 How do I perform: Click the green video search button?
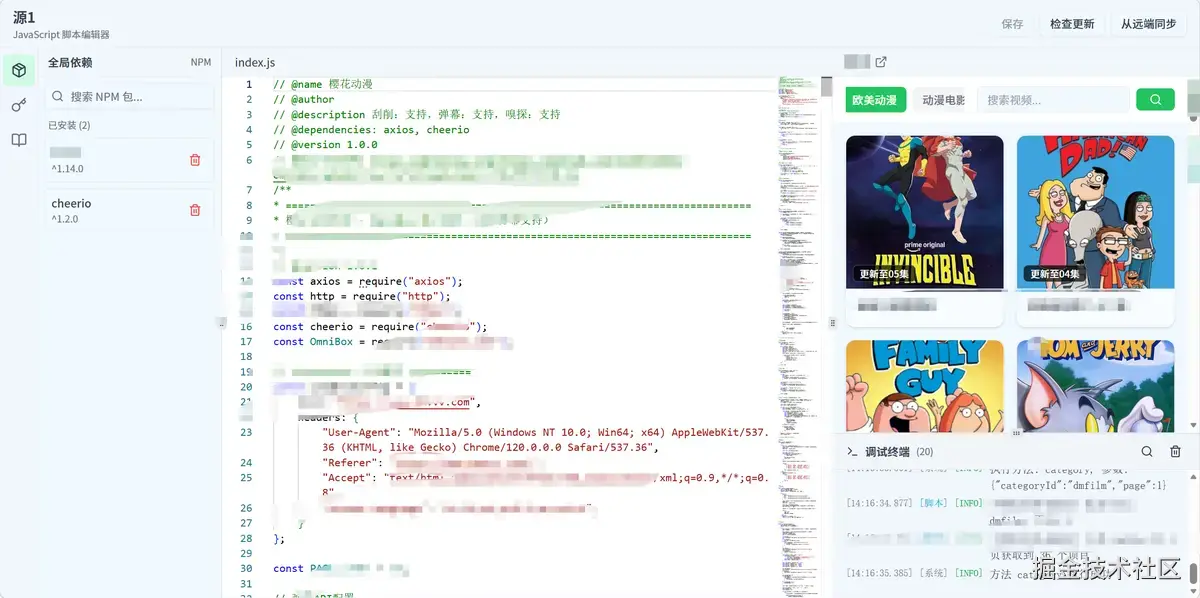coord(1155,100)
